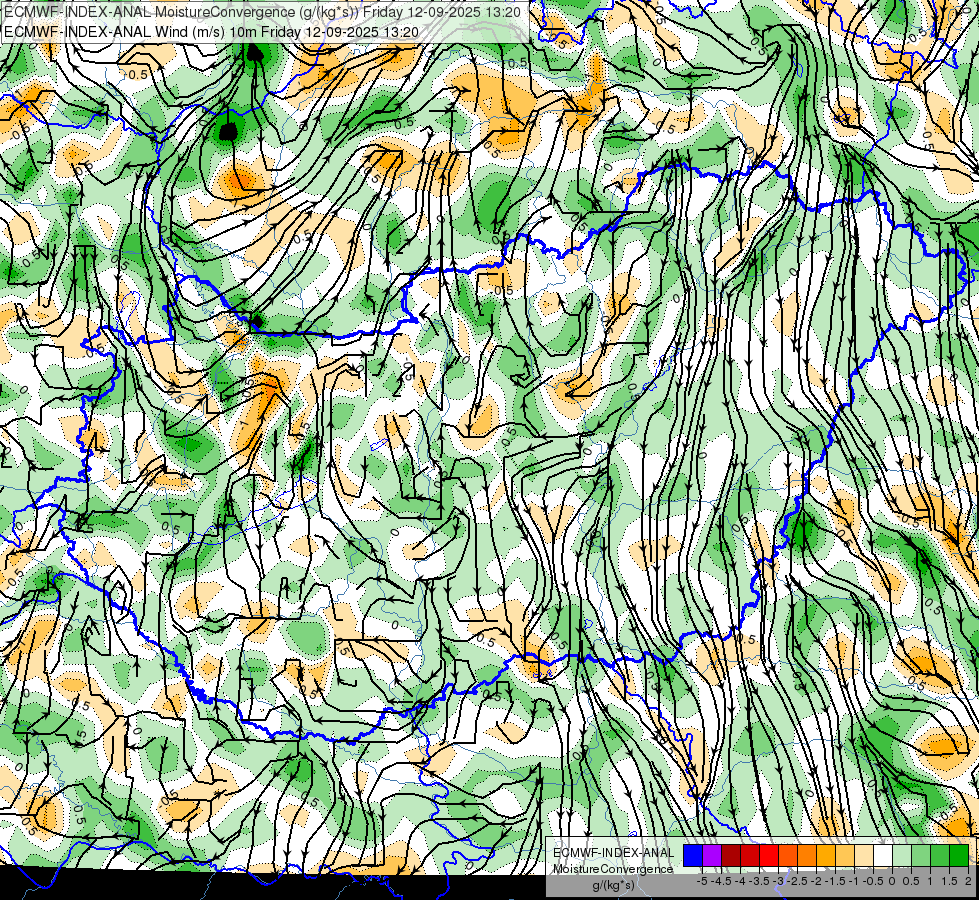Click the '-5' legend scale value
The height and width of the screenshot is (900, 979).
point(702,881)
